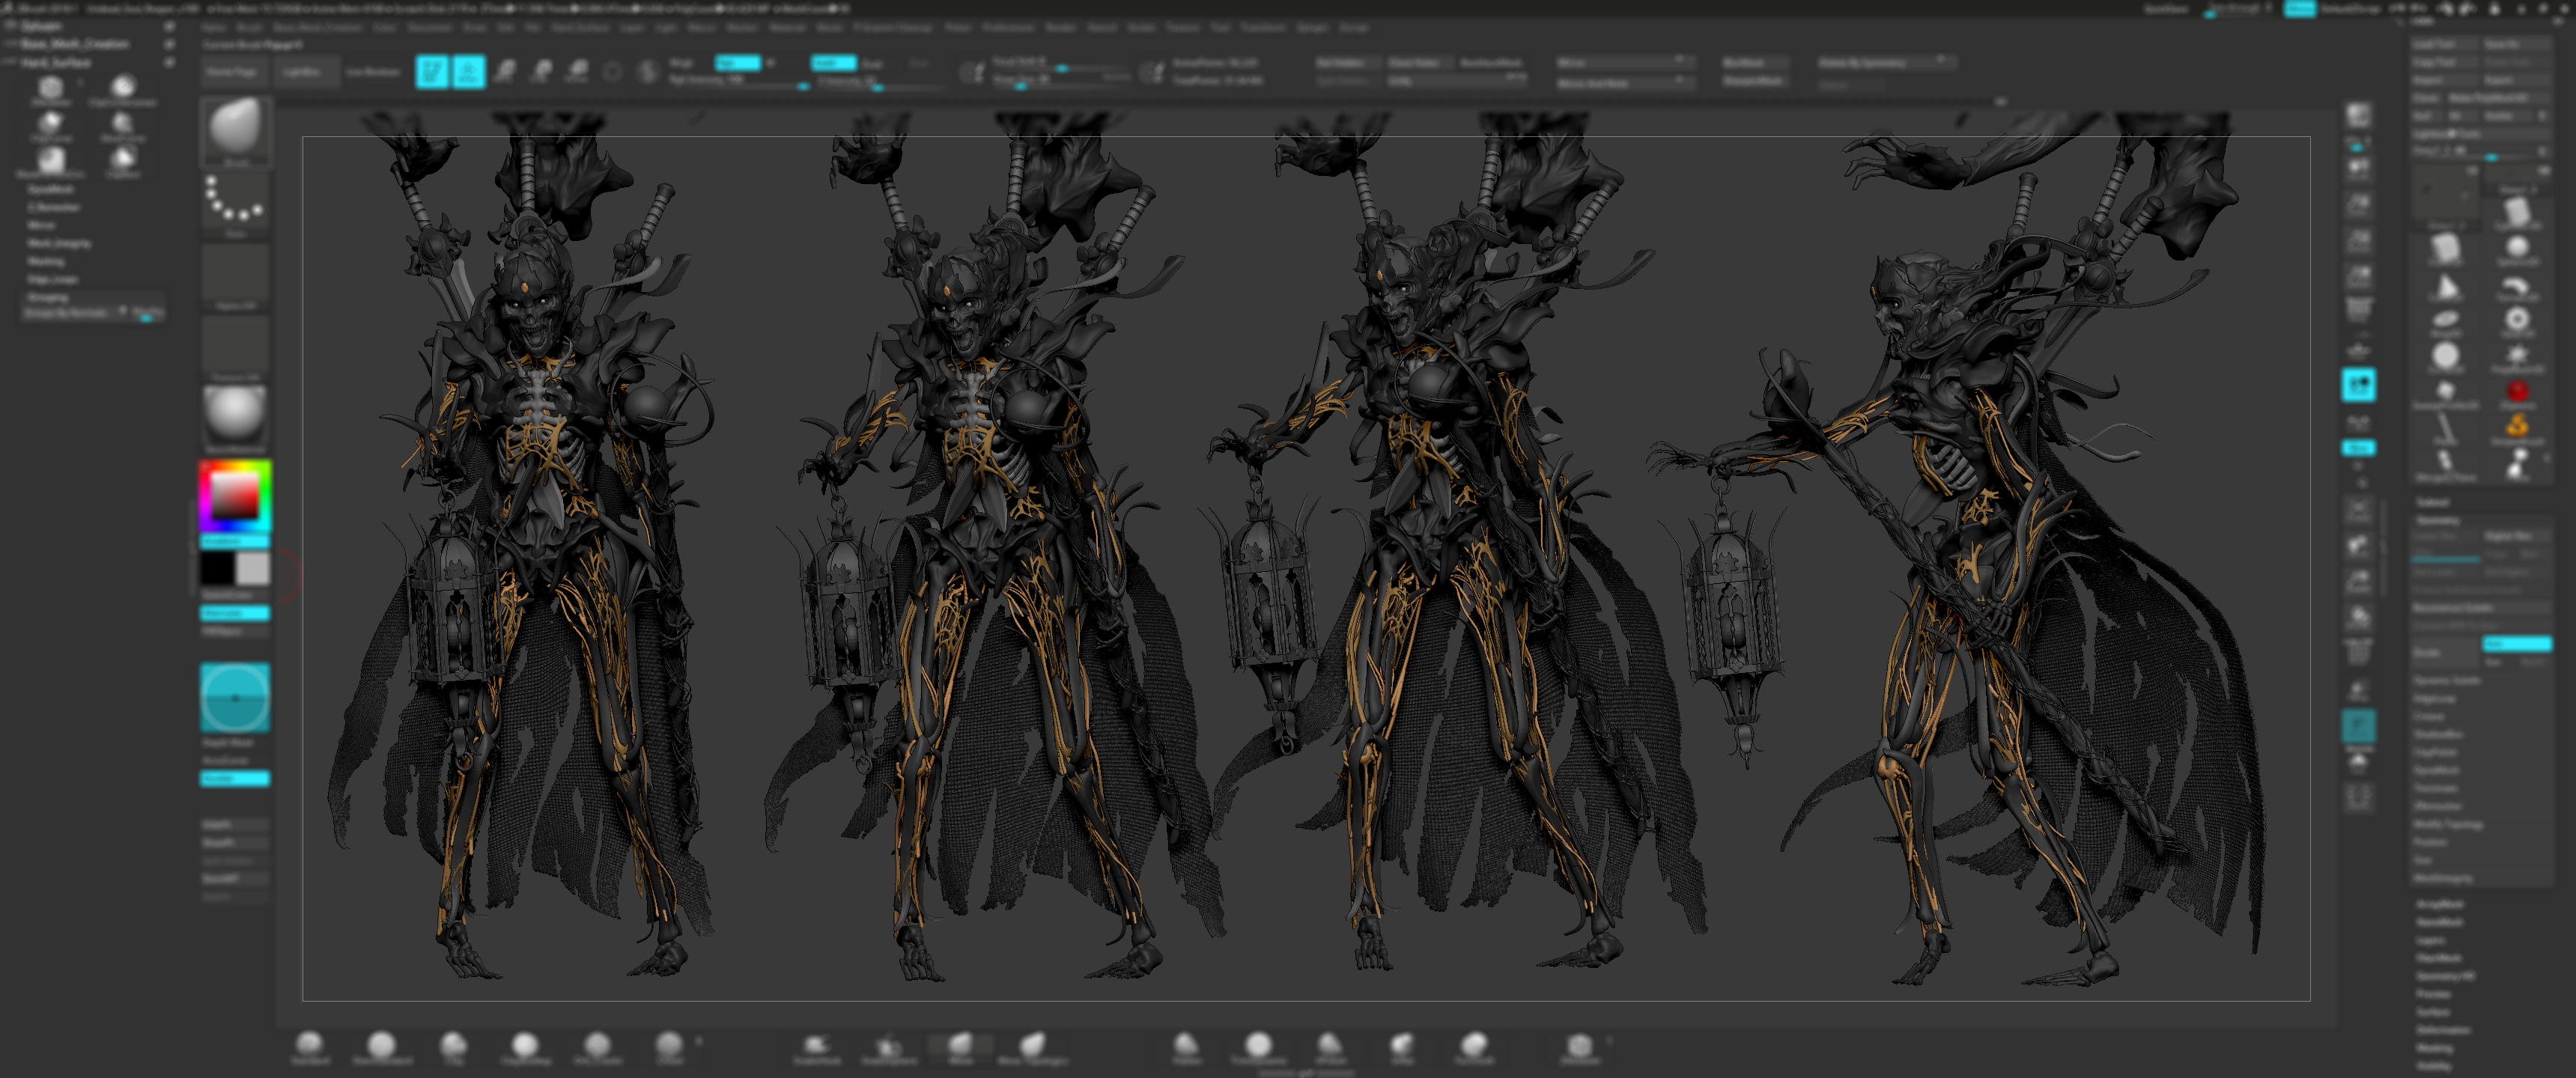Click the highlighted cyan icon on right shelf
This screenshot has width=2576, height=1078.
[x=2358, y=385]
